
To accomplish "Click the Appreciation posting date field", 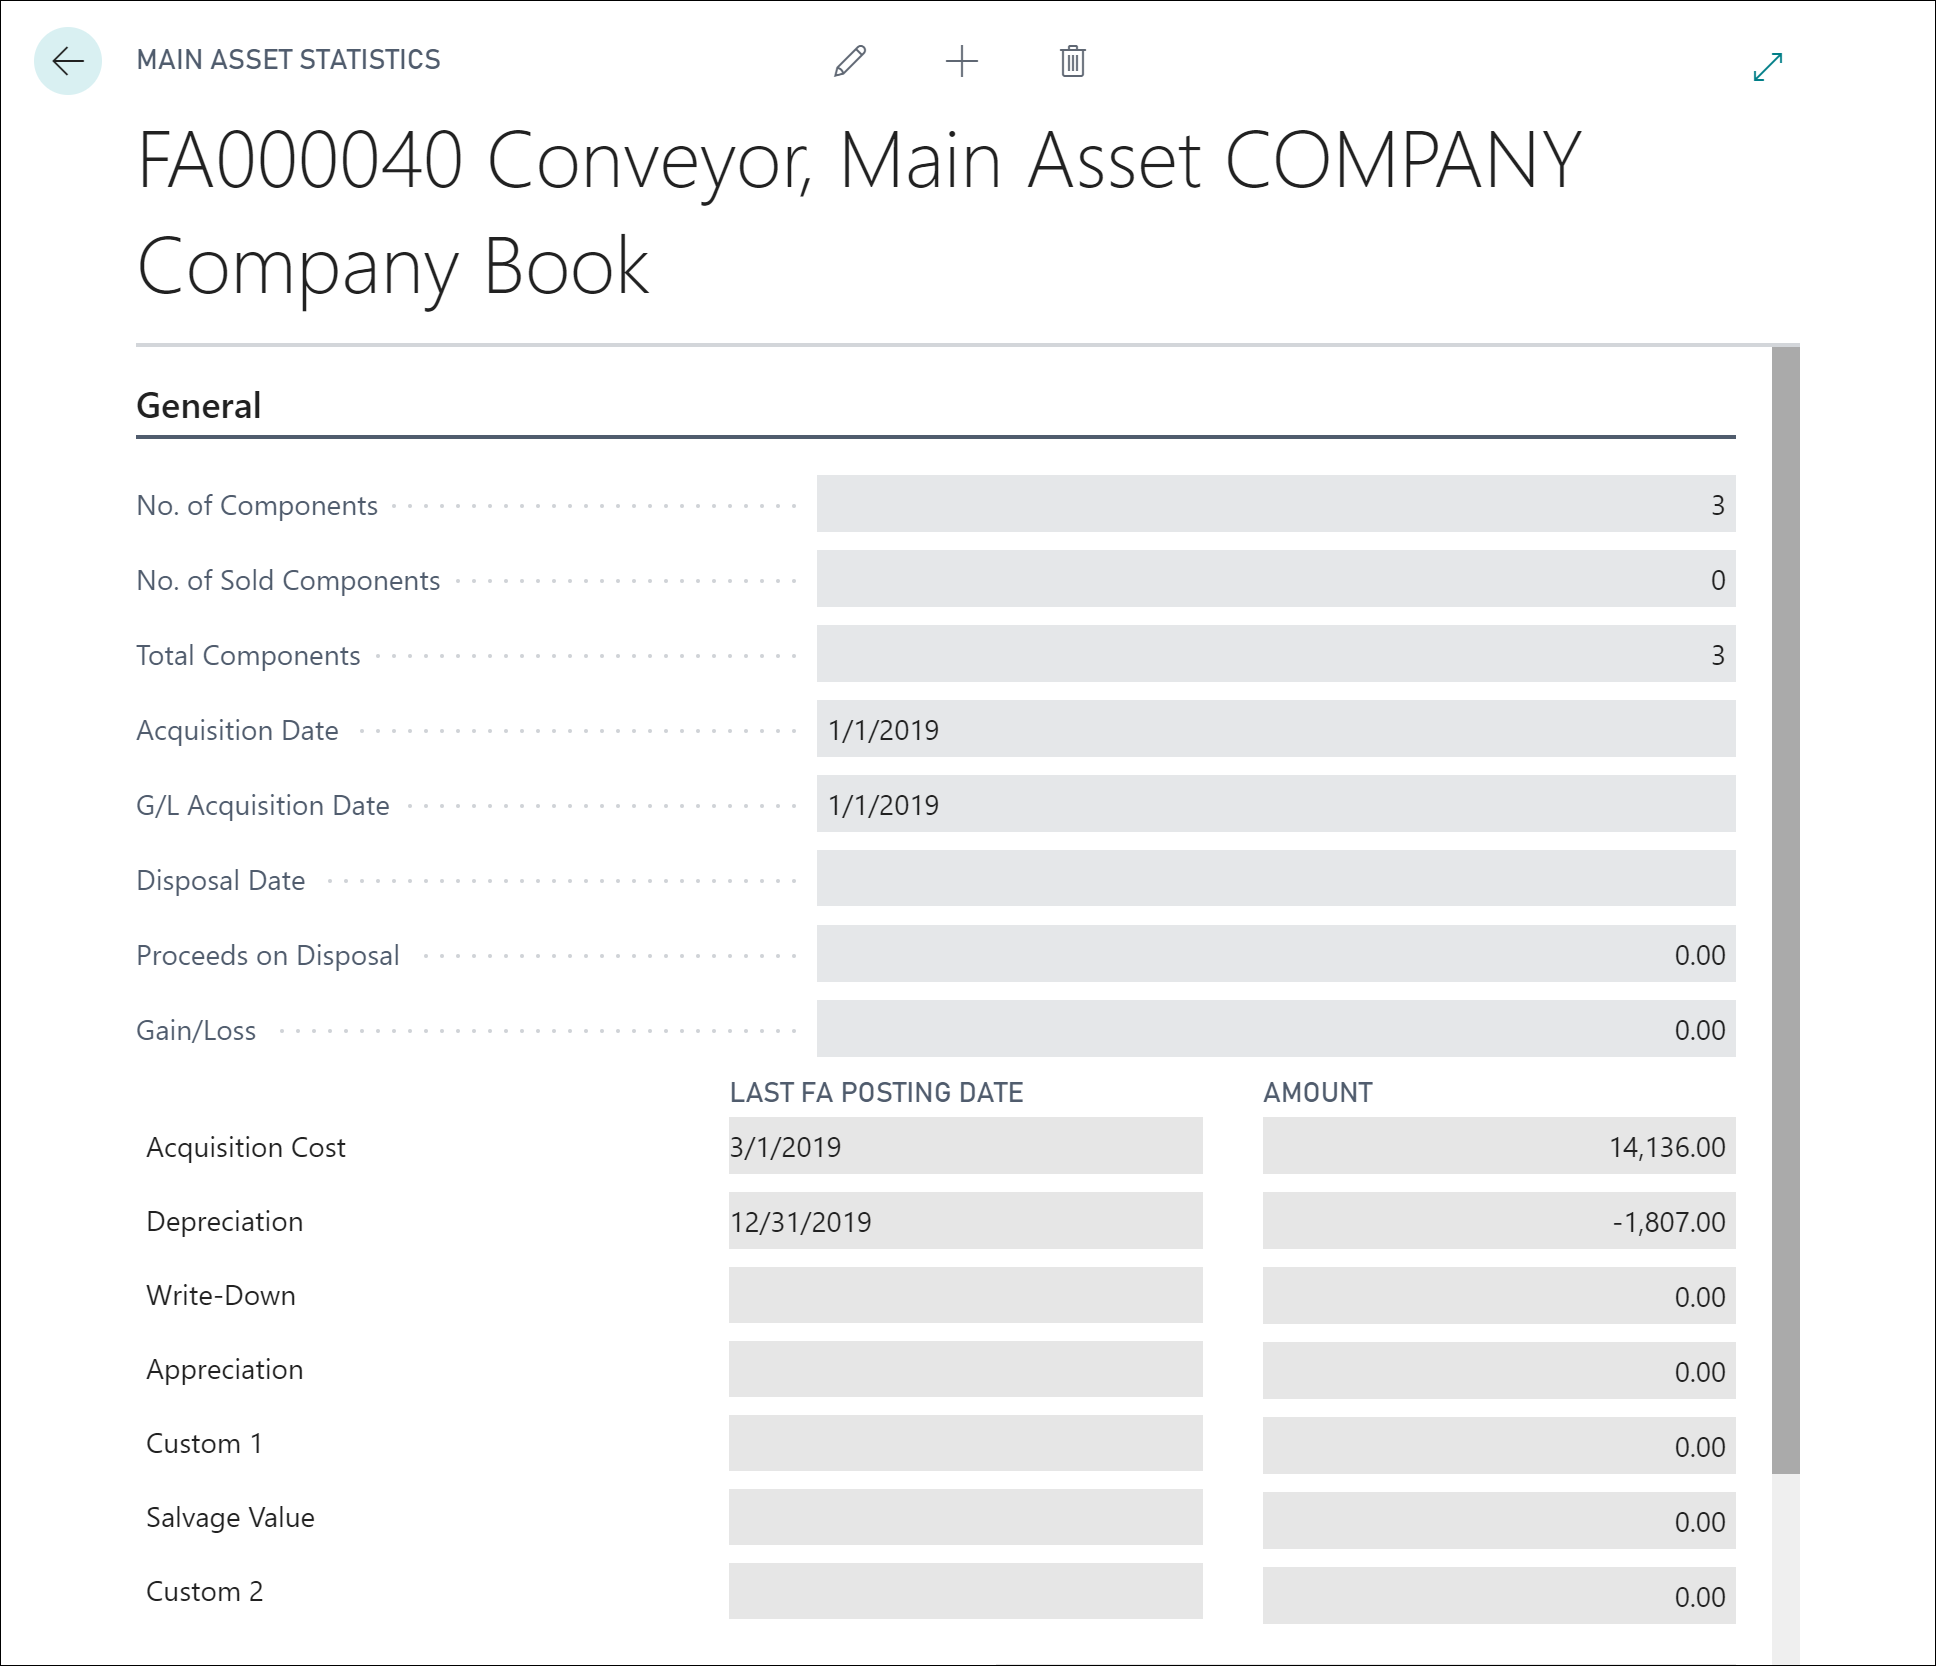I will point(965,1369).
